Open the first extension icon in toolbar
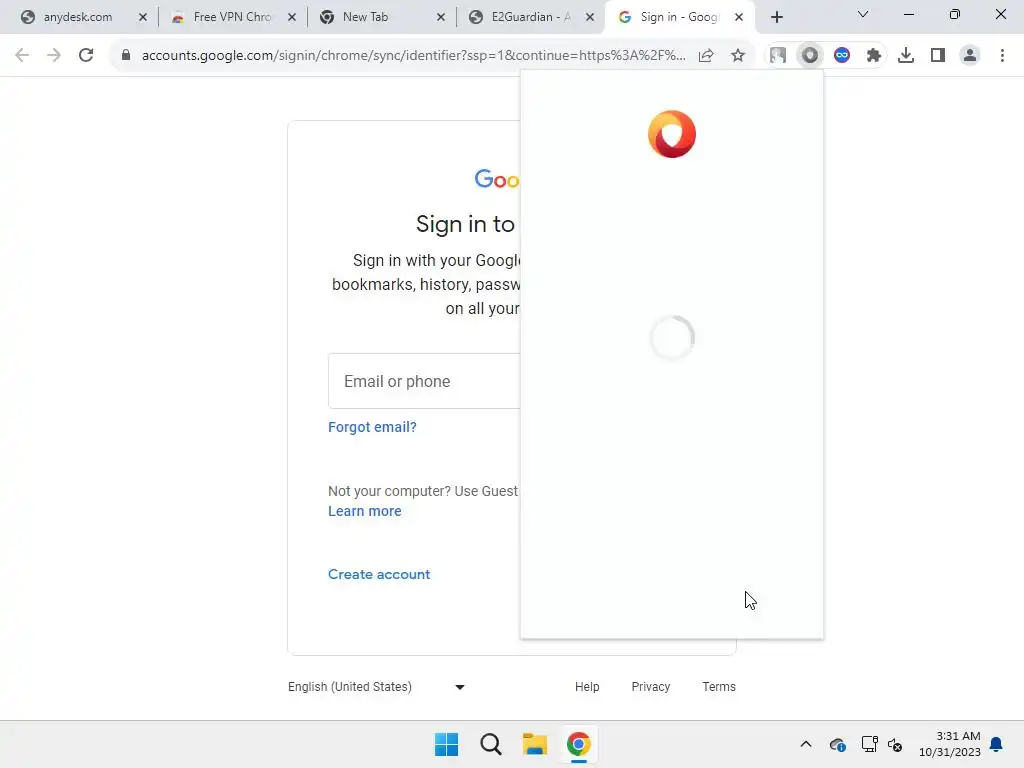This screenshot has width=1024, height=768. tap(777, 56)
